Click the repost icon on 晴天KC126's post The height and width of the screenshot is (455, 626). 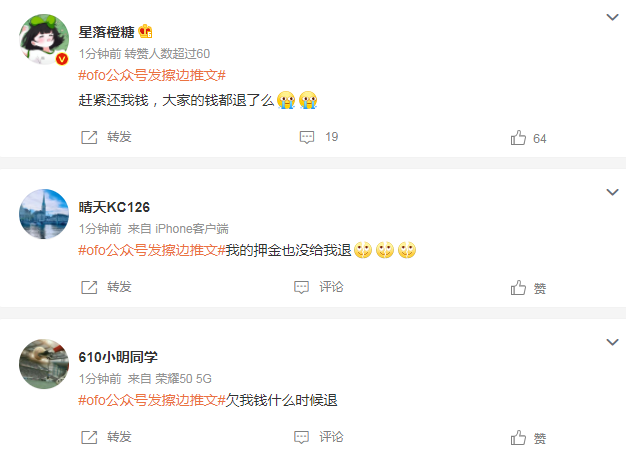(x=89, y=287)
